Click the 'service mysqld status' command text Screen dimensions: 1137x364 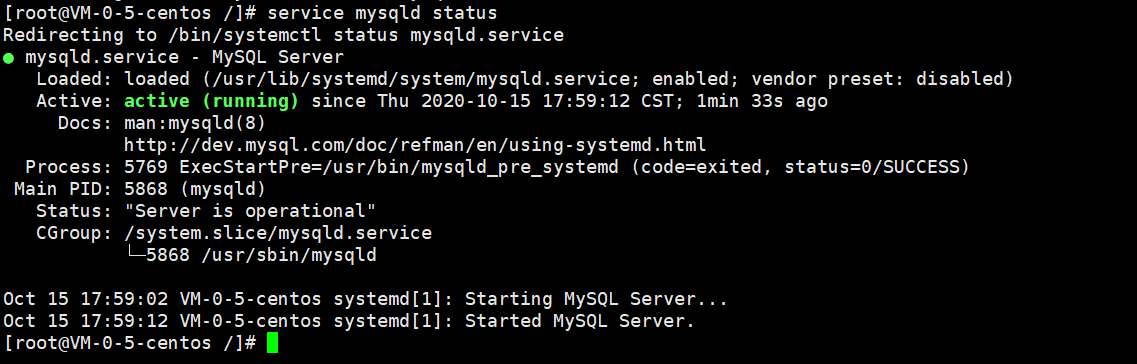[x=382, y=13]
